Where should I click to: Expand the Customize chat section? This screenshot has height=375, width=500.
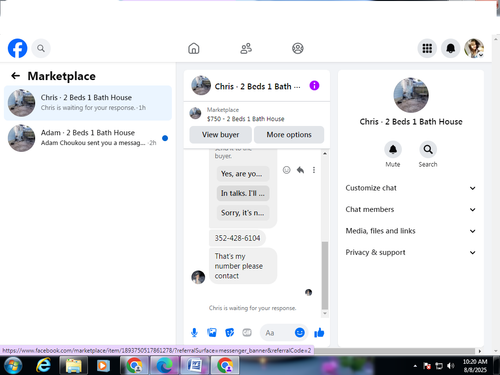click(411, 188)
